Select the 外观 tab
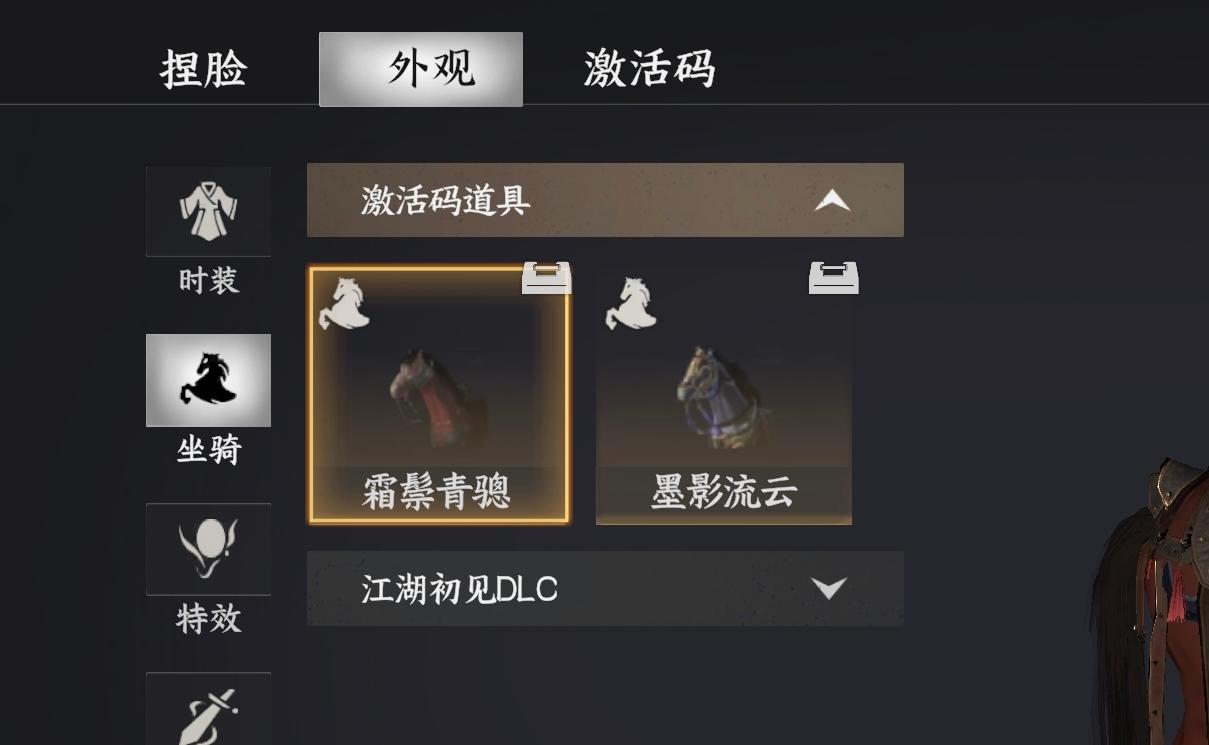 tap(421, 69)
